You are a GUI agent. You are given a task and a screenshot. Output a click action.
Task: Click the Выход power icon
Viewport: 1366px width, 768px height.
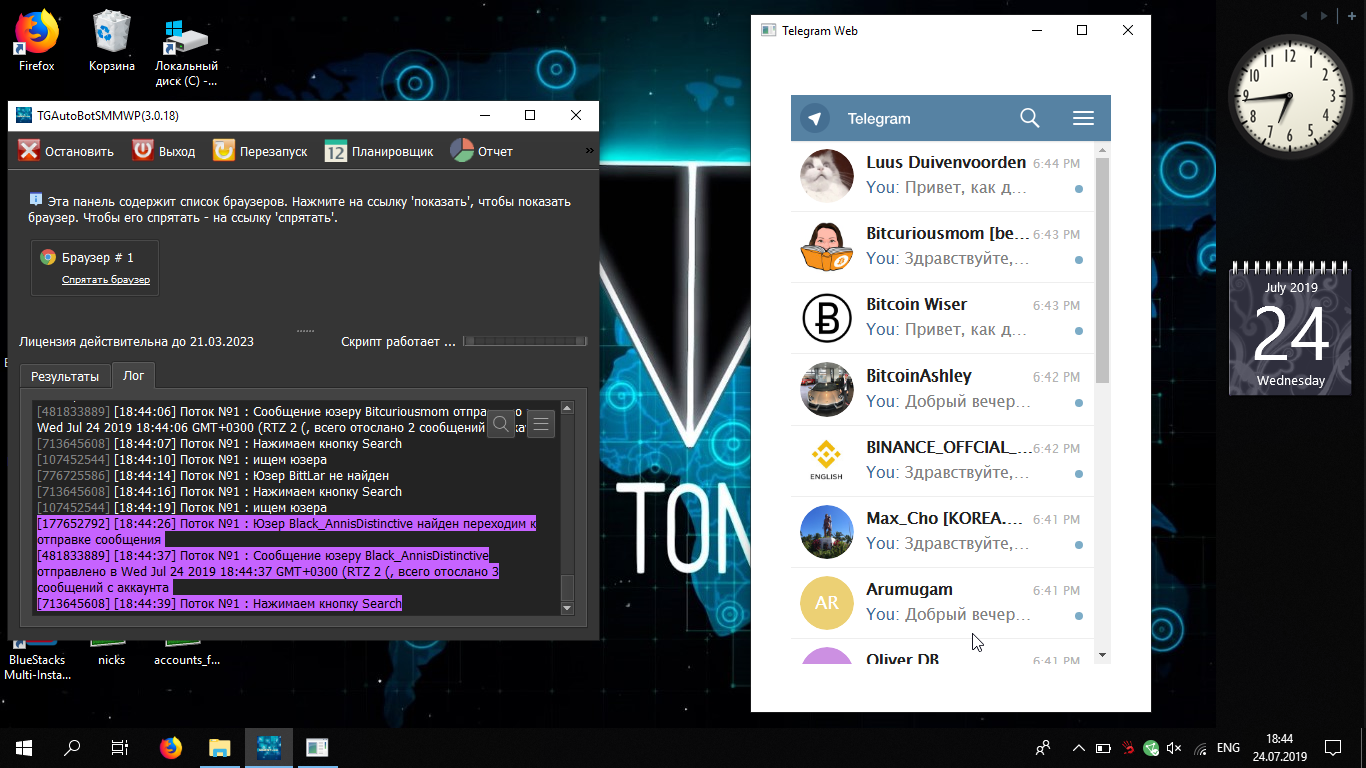(x=143, y=151)
